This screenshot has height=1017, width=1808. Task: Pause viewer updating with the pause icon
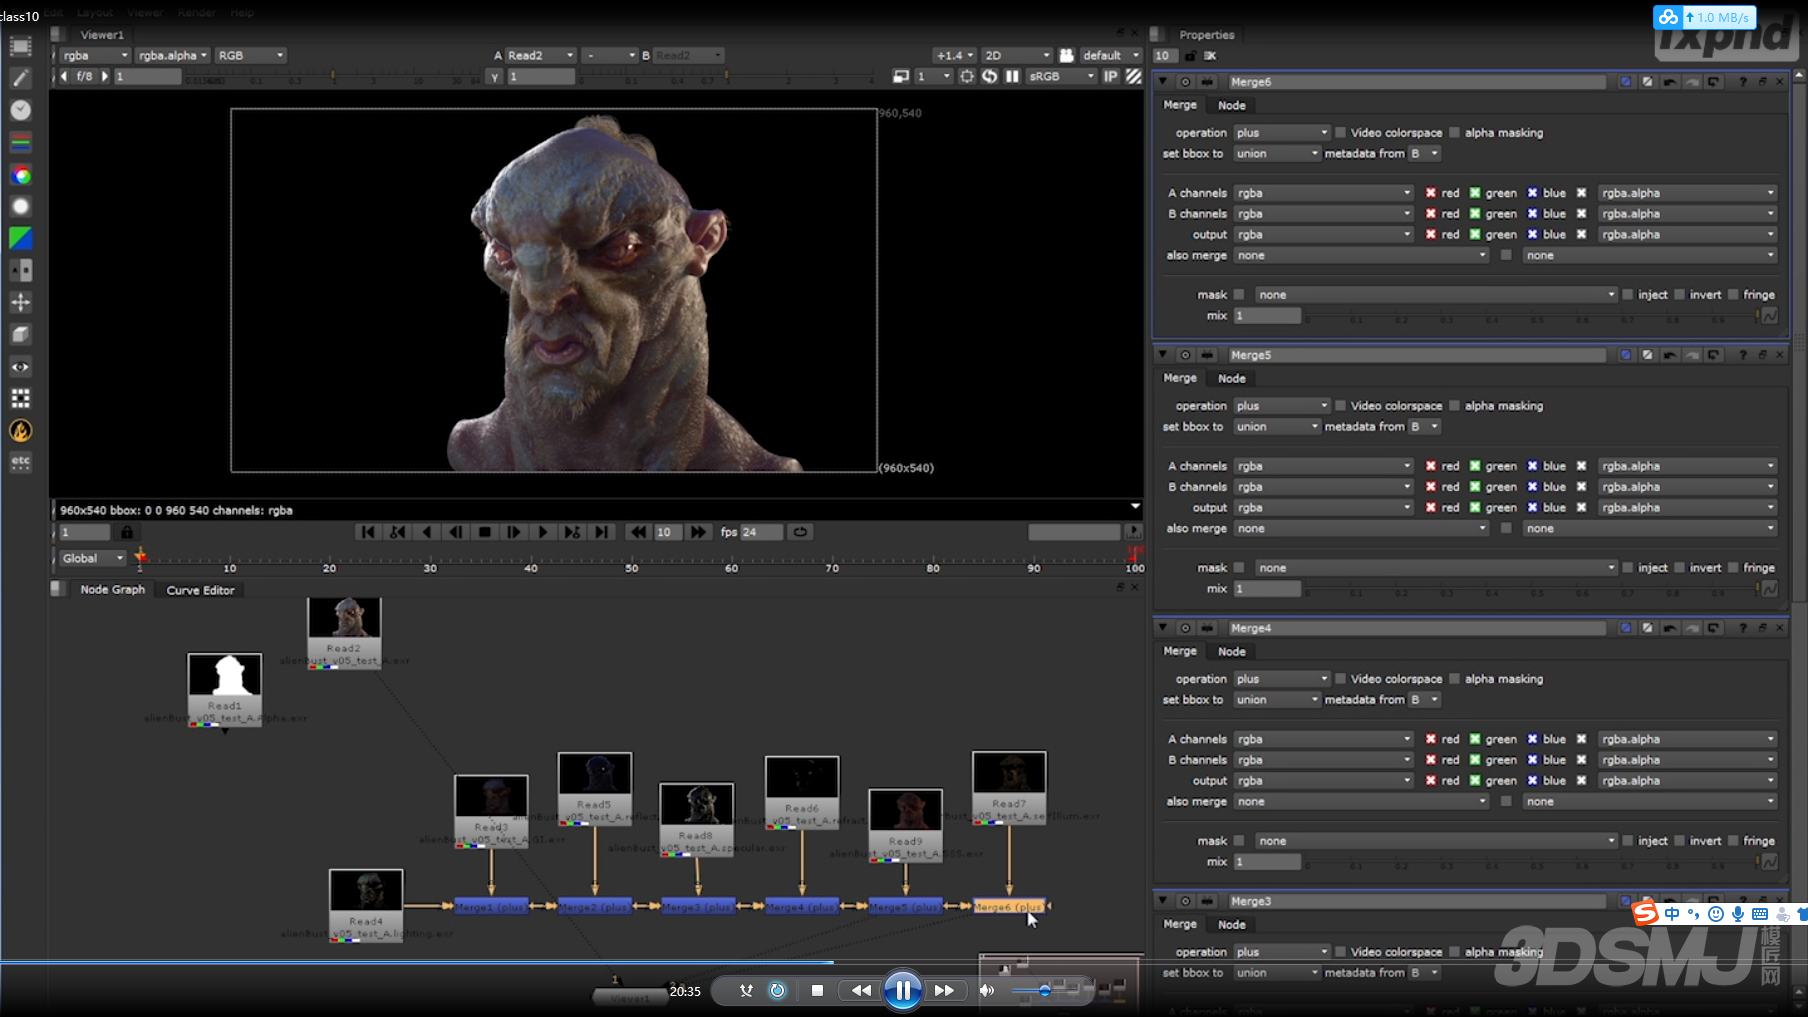tap(1012, 76)
